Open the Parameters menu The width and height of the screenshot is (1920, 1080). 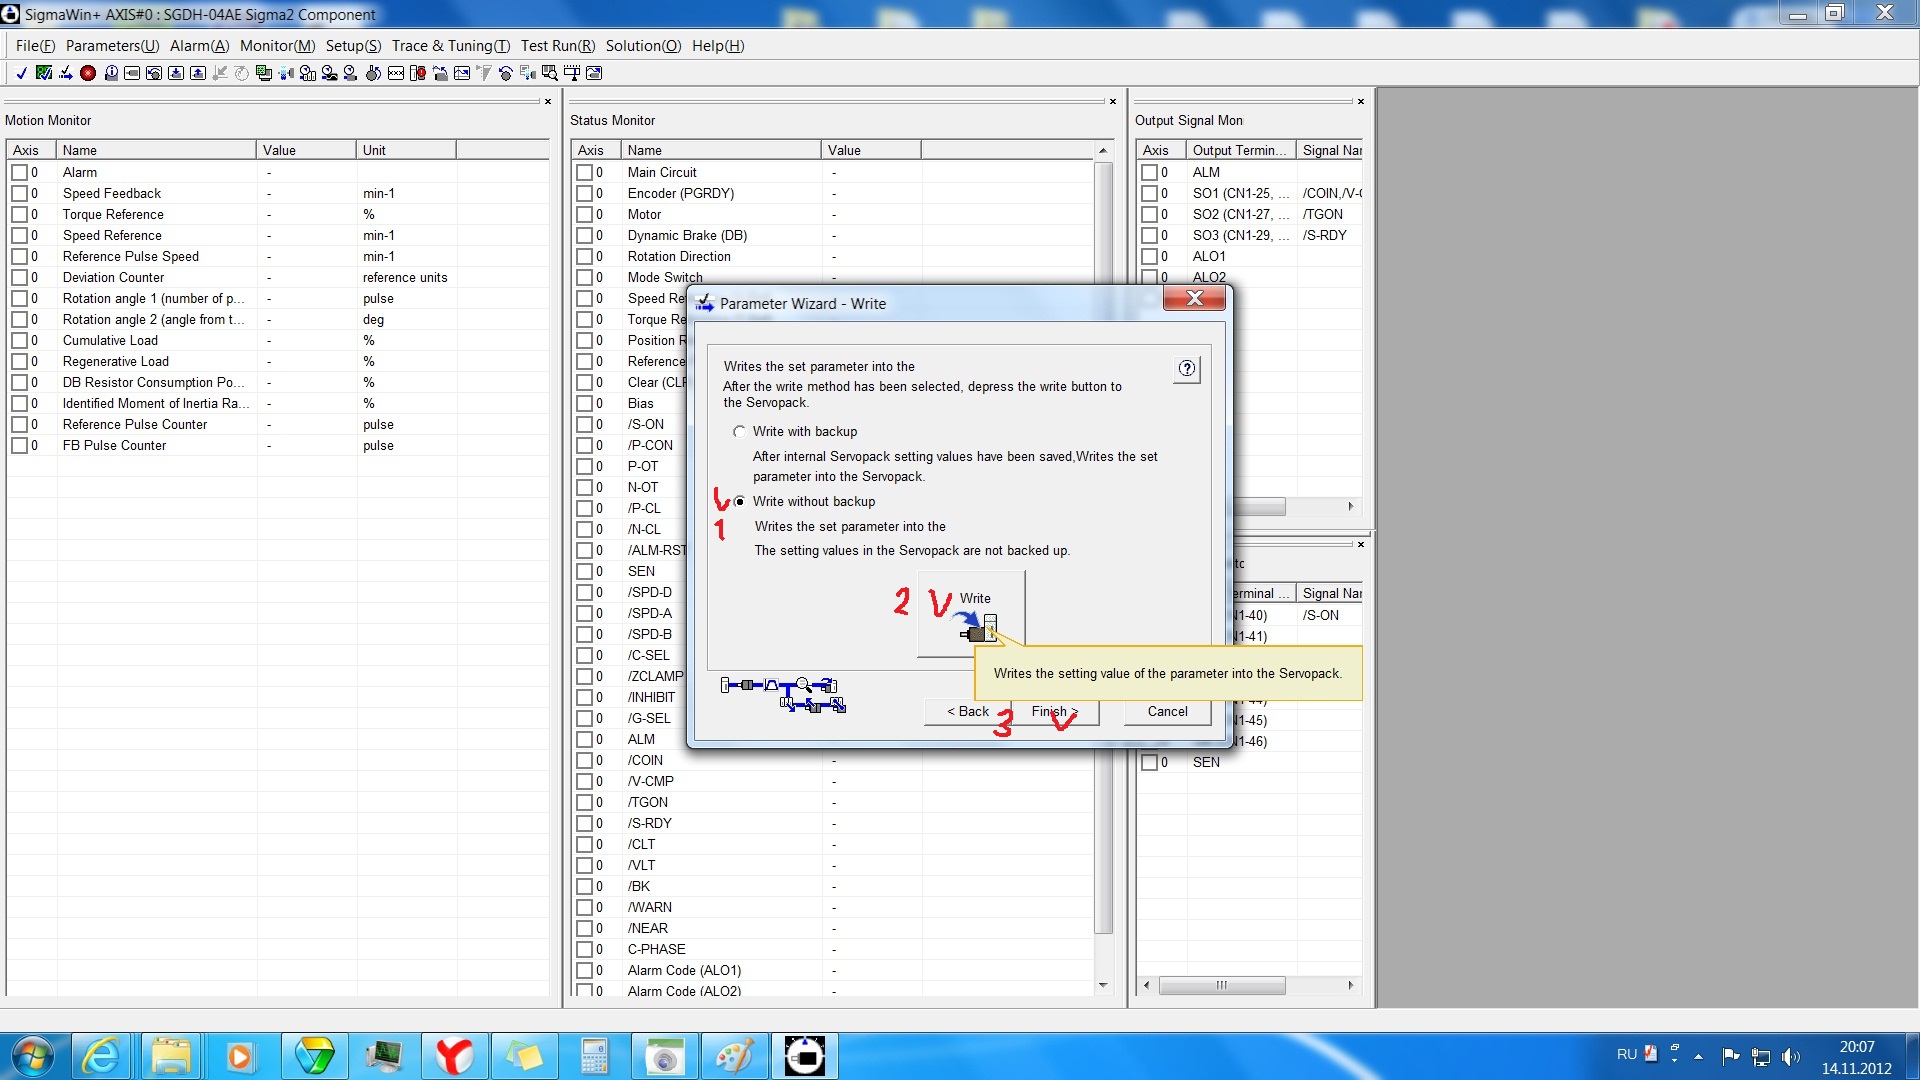112,46
